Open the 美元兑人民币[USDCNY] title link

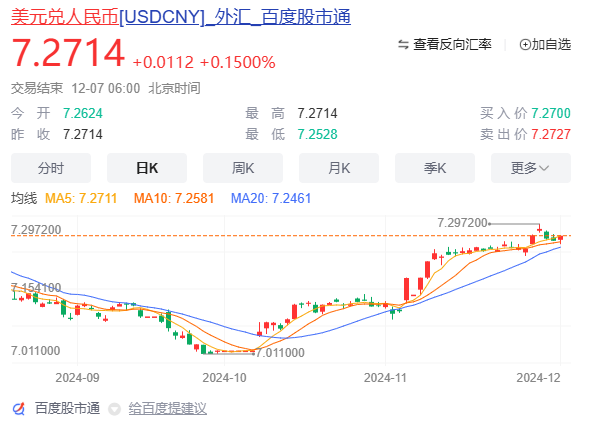point(181,17)
